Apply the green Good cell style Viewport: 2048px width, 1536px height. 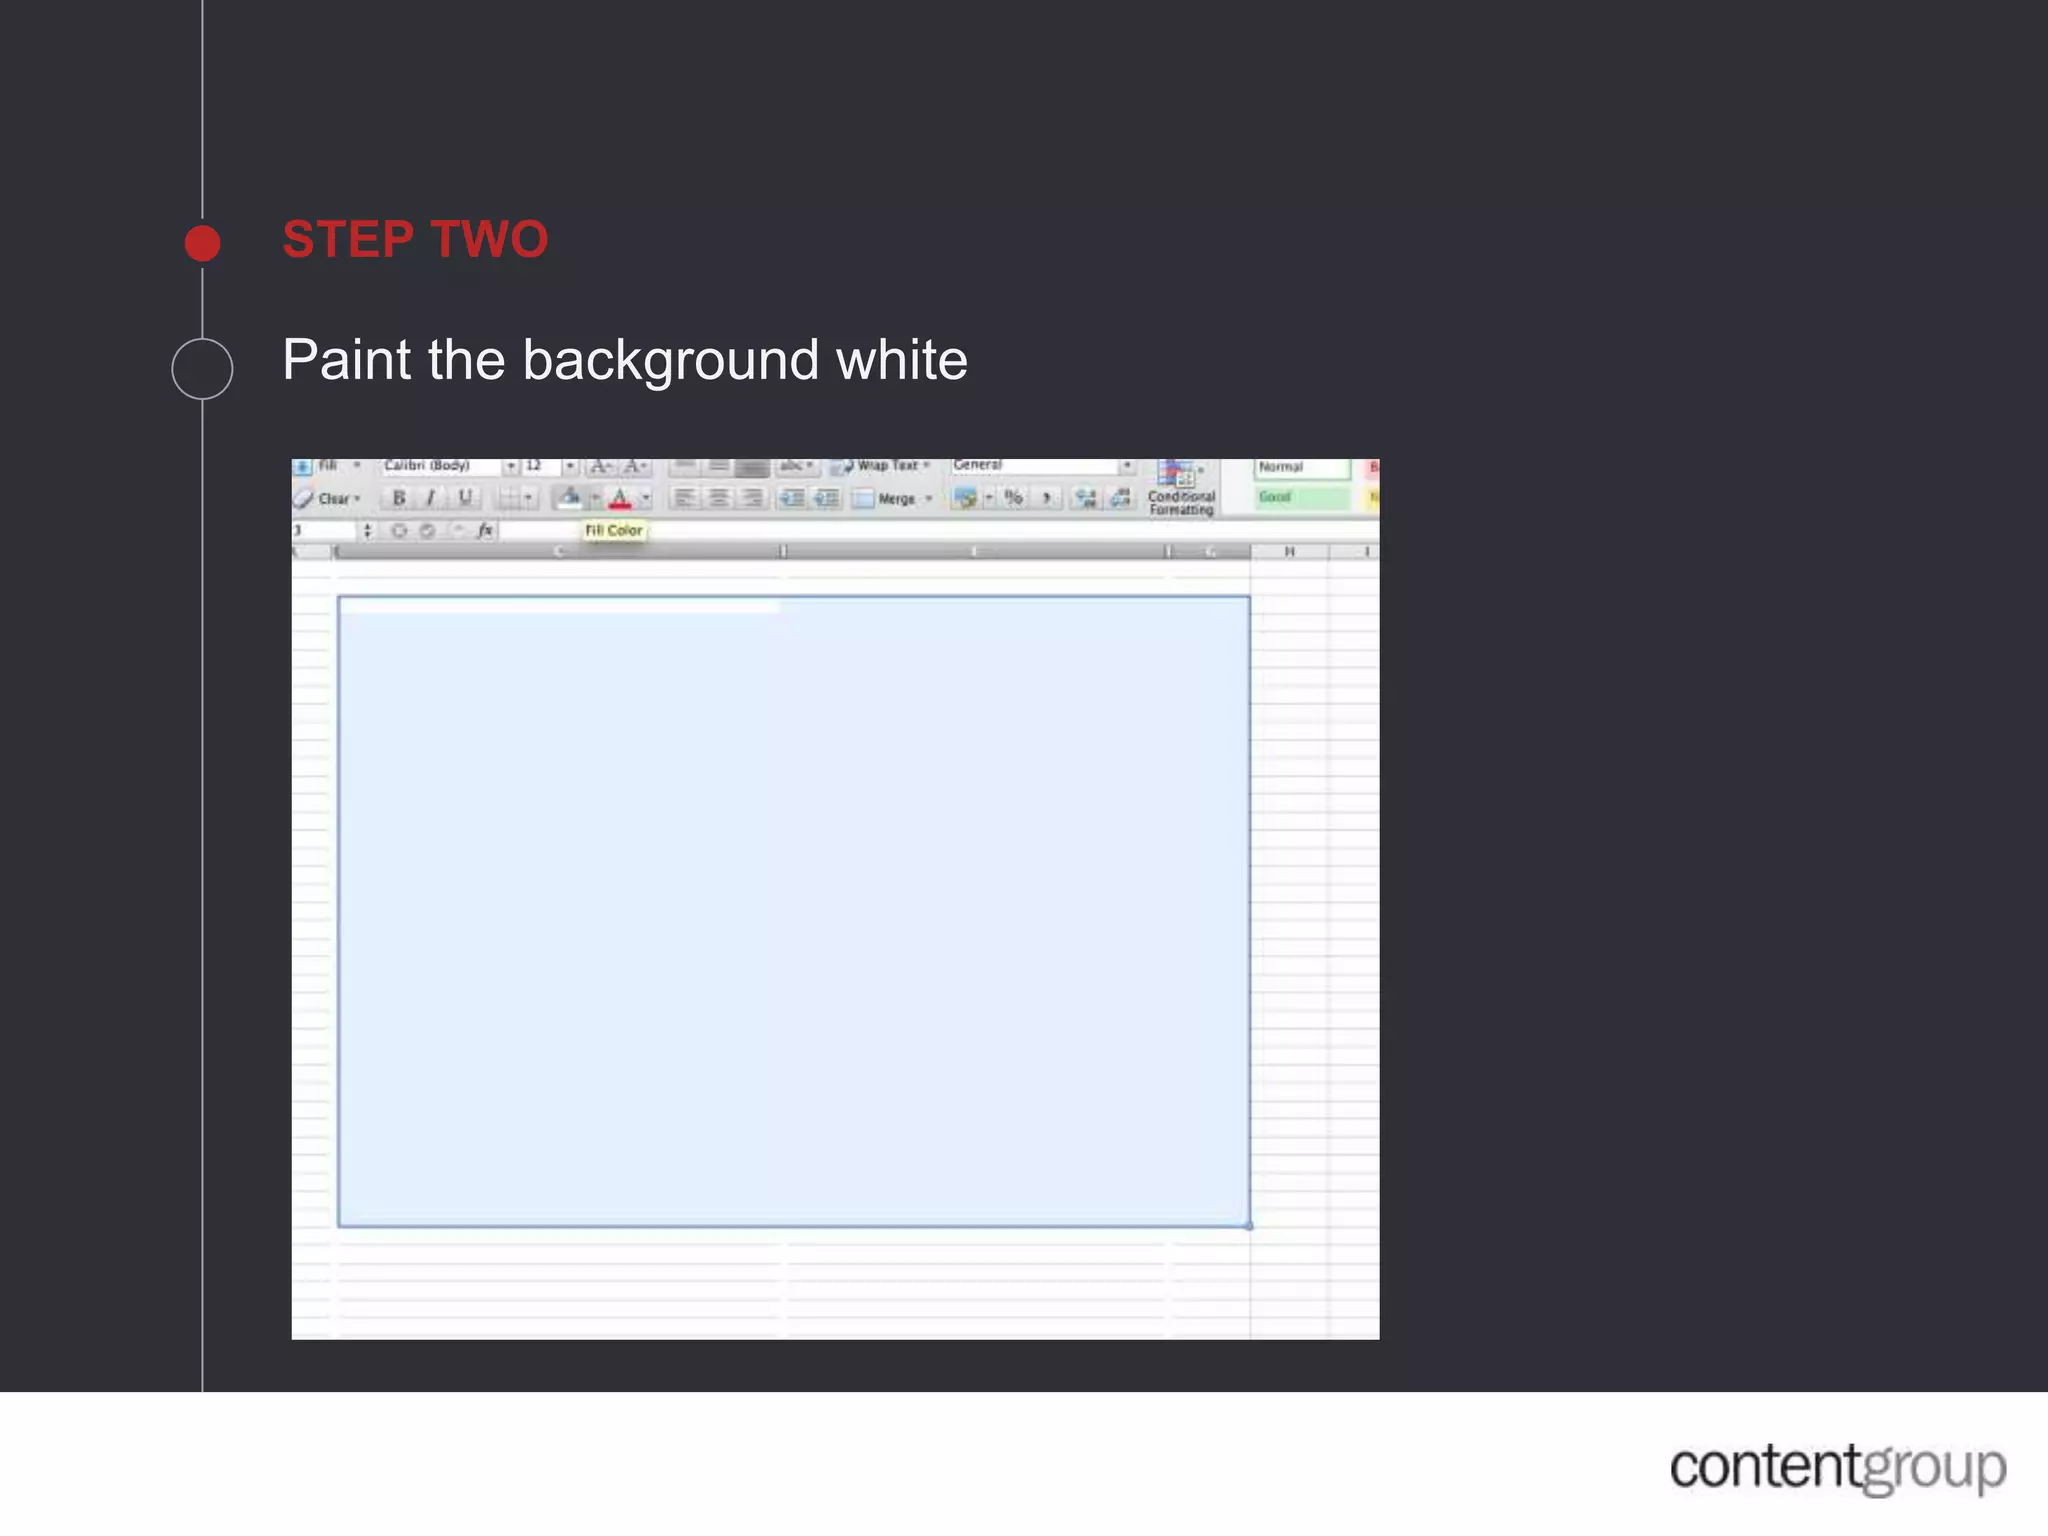click(x=1302, y=497)
